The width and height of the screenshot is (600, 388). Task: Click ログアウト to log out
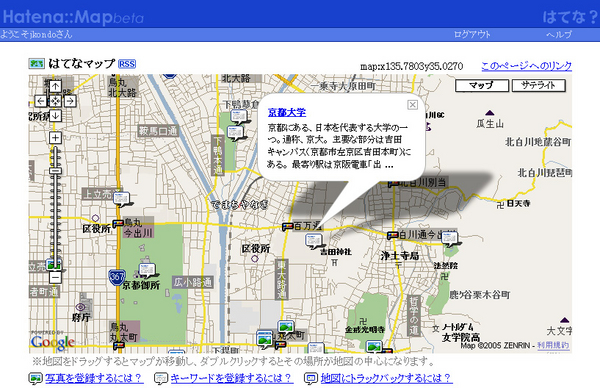(x=472, y=34)
